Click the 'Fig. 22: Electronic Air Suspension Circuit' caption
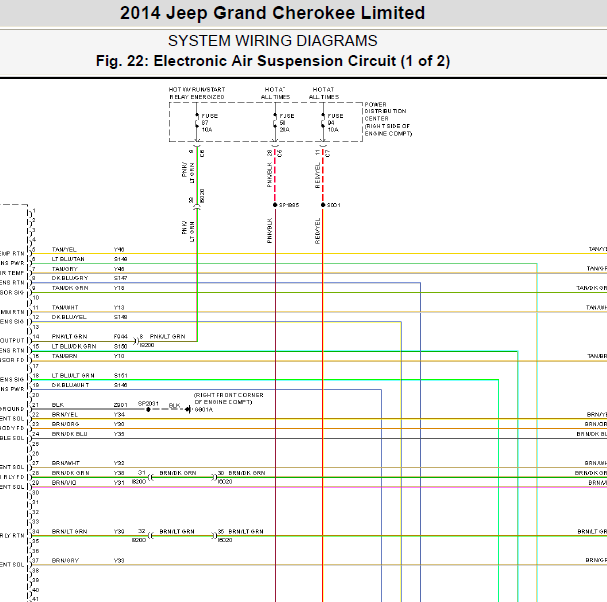The width and height of the screenshot is (607, 602). point(273,61)
